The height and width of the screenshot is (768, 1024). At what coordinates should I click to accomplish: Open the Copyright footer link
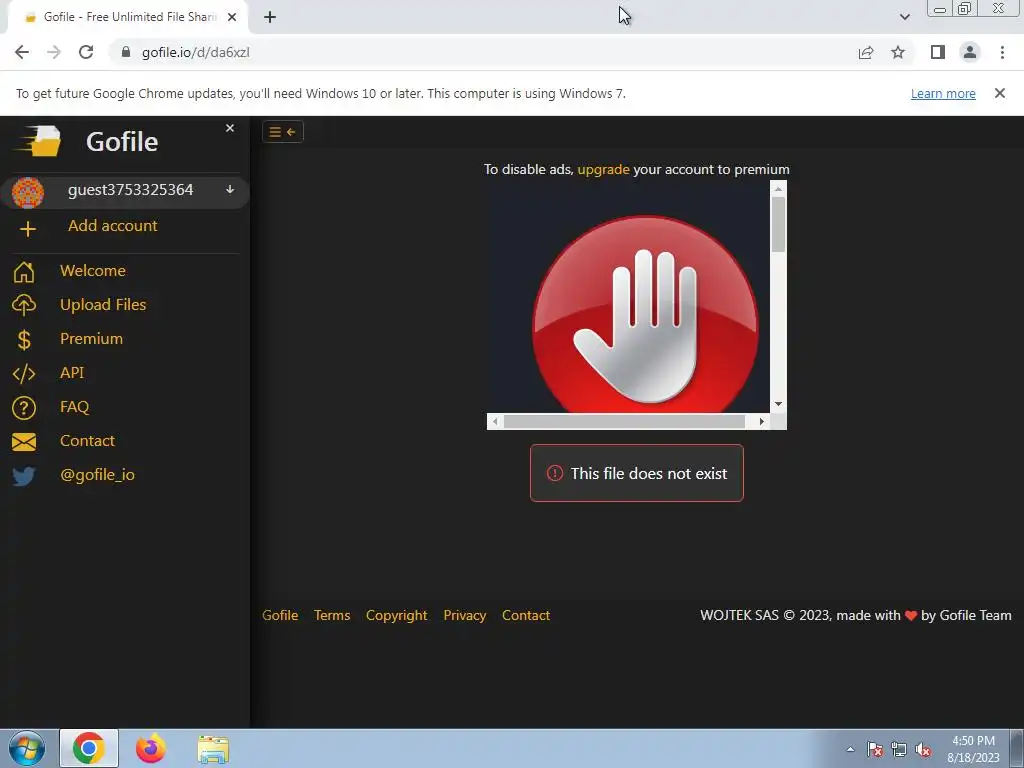[x=396, y=615]
